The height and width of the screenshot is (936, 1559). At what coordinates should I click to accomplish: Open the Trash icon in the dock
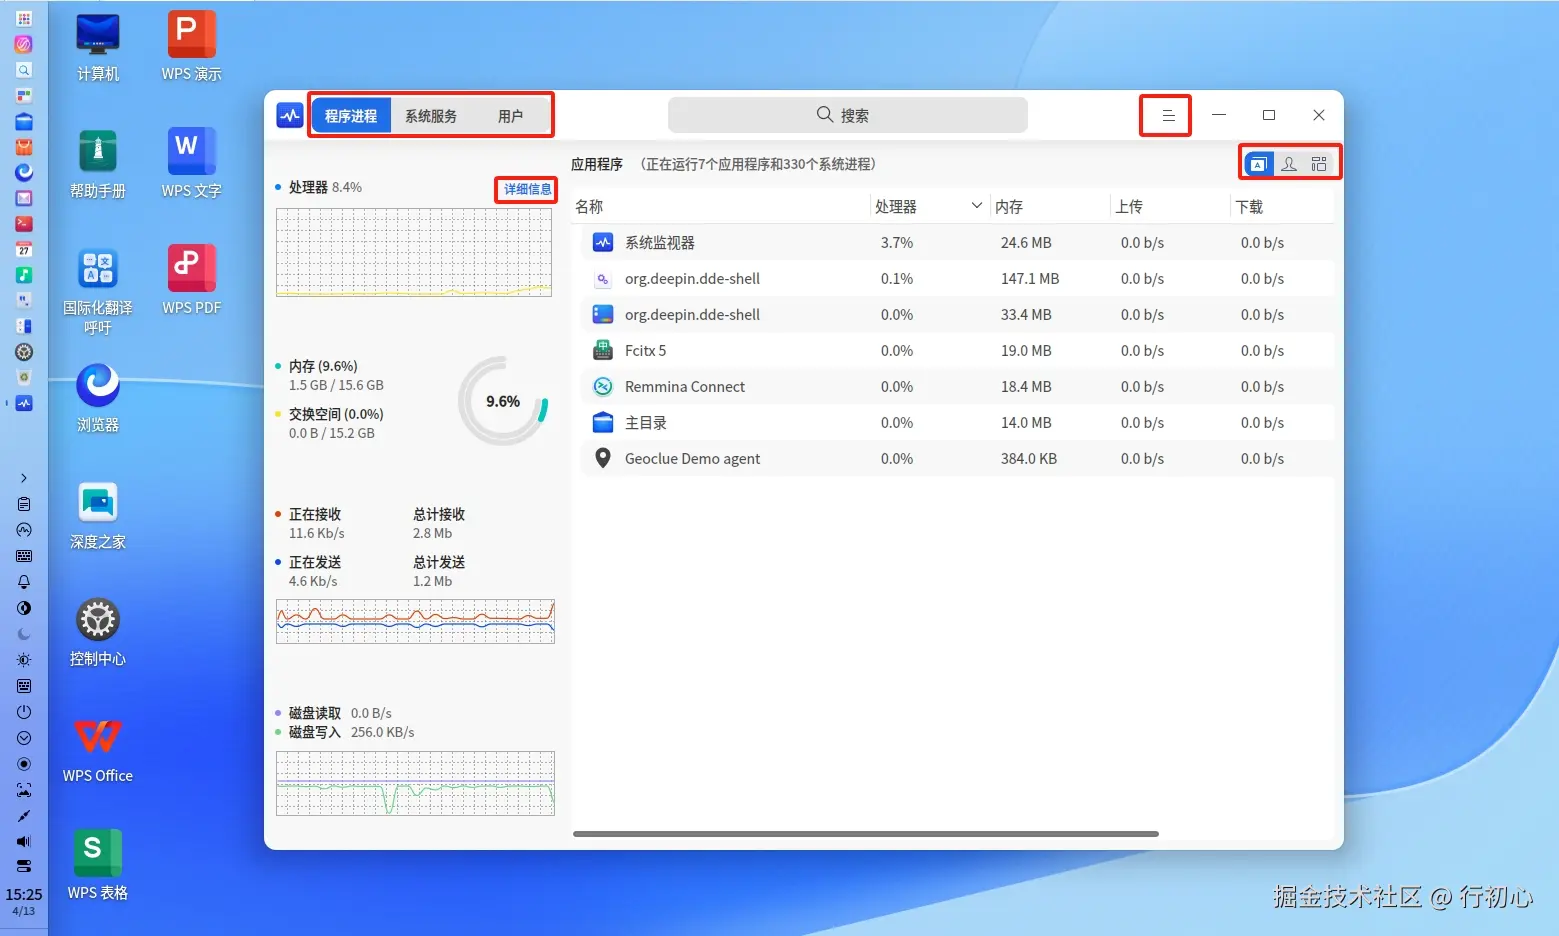pos(24,377)
